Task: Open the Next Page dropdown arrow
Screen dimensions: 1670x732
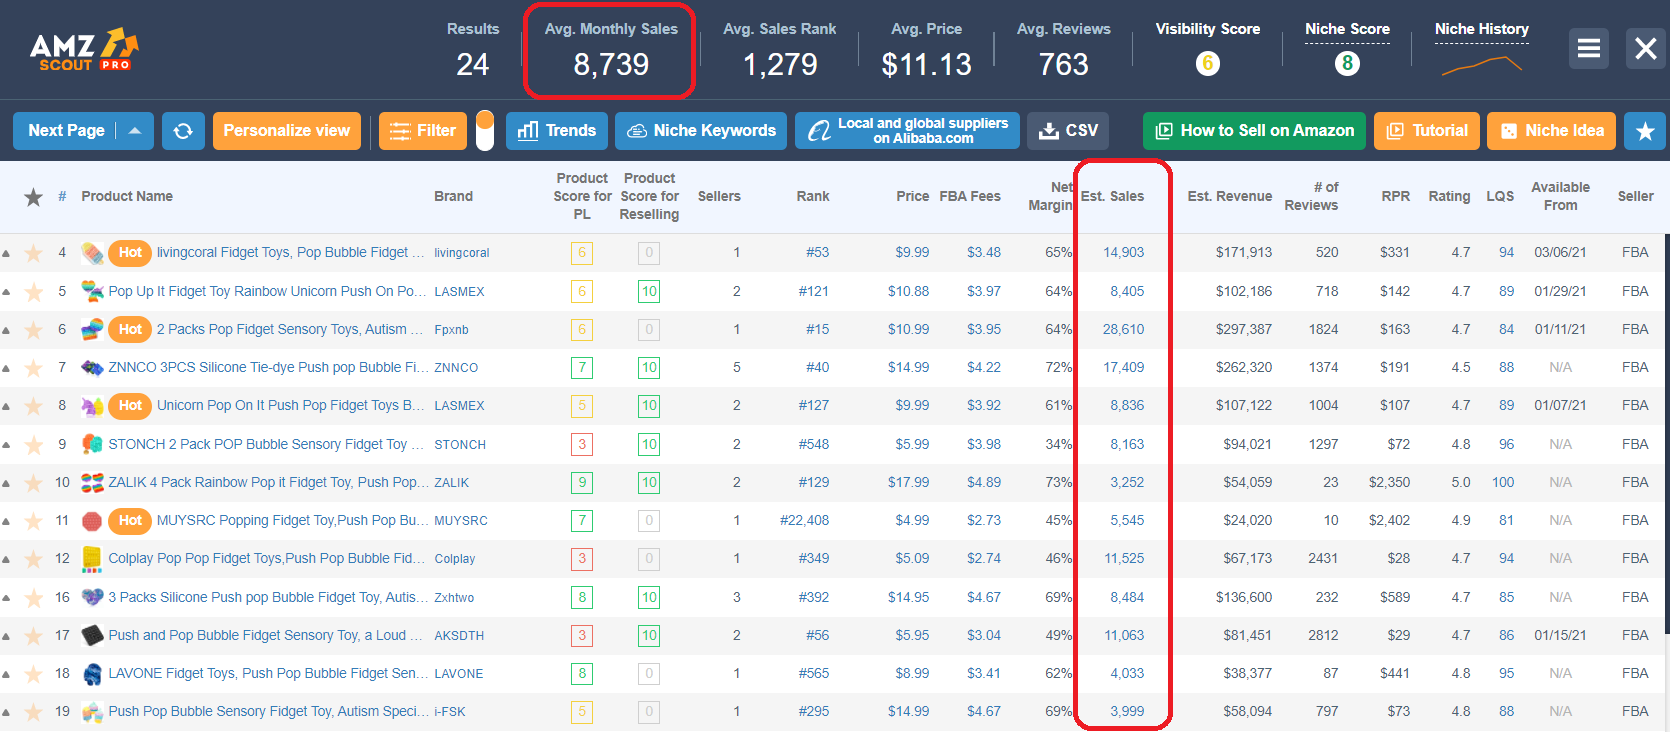Action: [135, 131]
